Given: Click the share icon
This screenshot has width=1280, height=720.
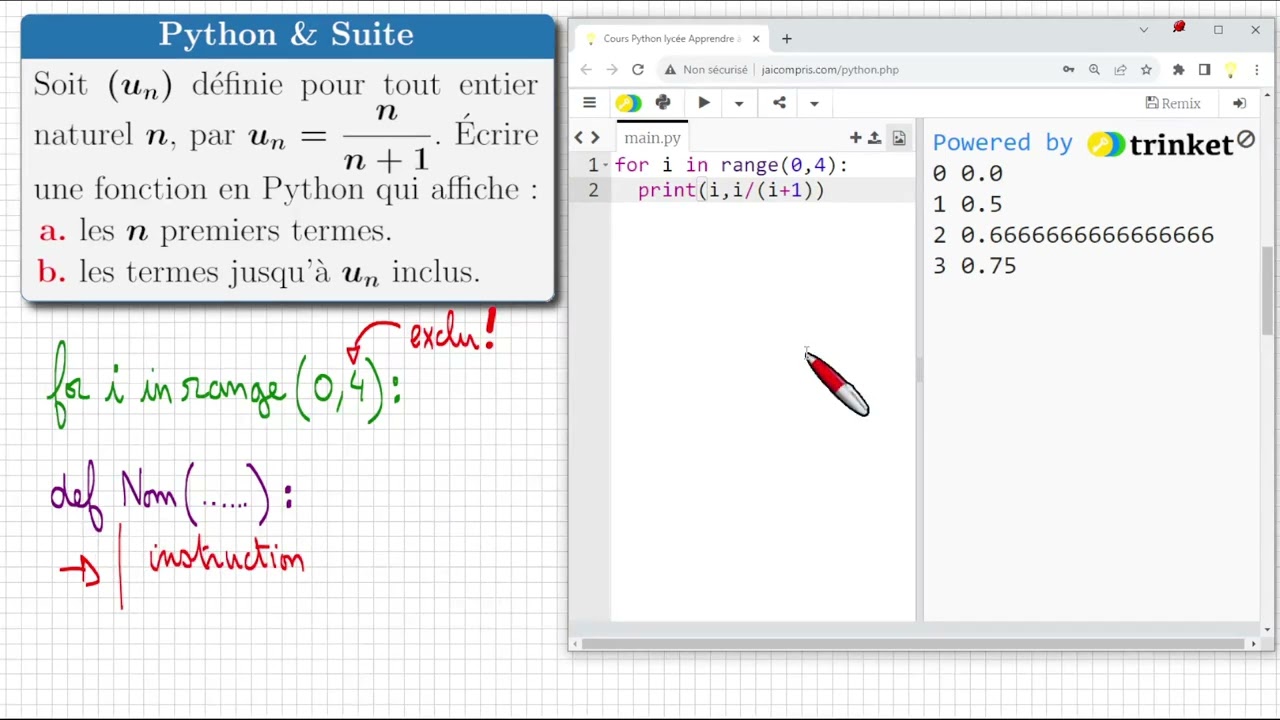Looking at the screenshot, I should pyautogui.click(x=779, y=103).
